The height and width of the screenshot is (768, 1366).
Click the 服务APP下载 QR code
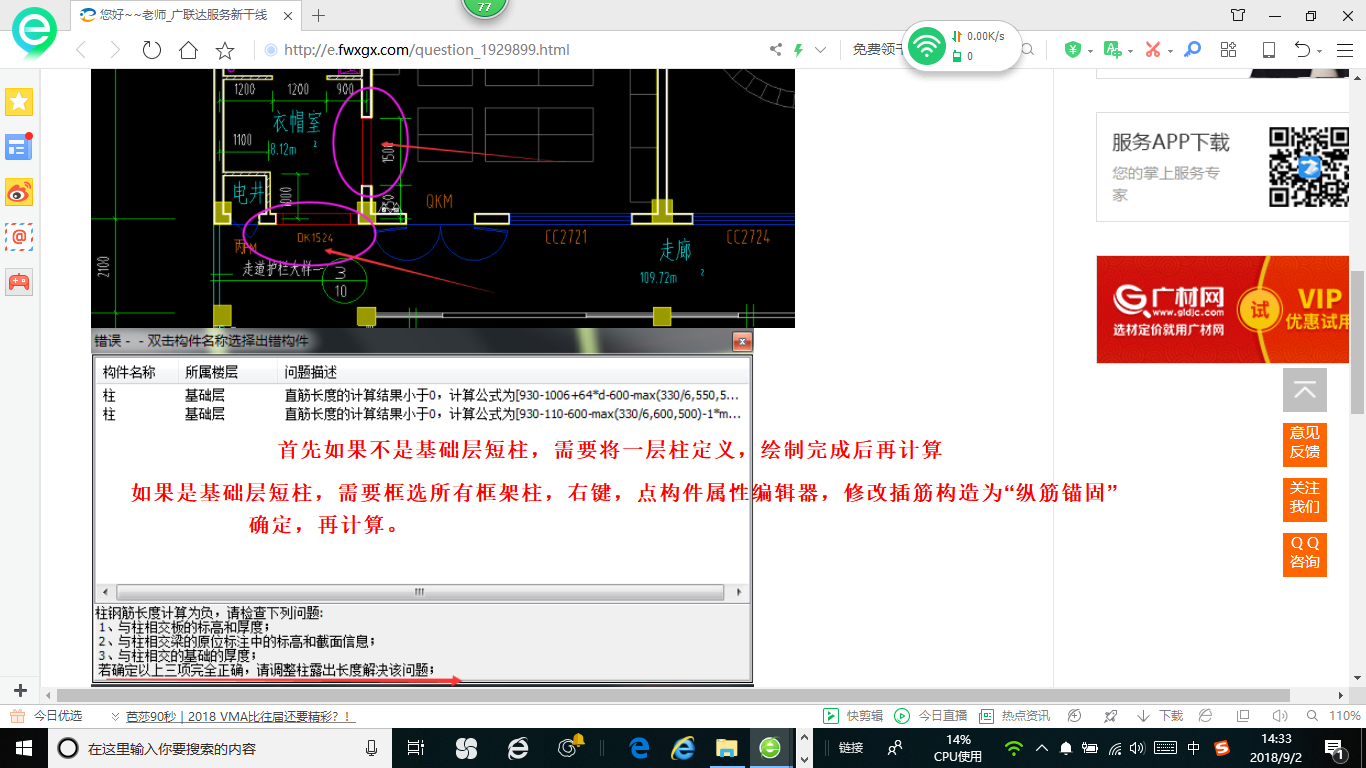pyautogui.click(x=1309, y=166)
